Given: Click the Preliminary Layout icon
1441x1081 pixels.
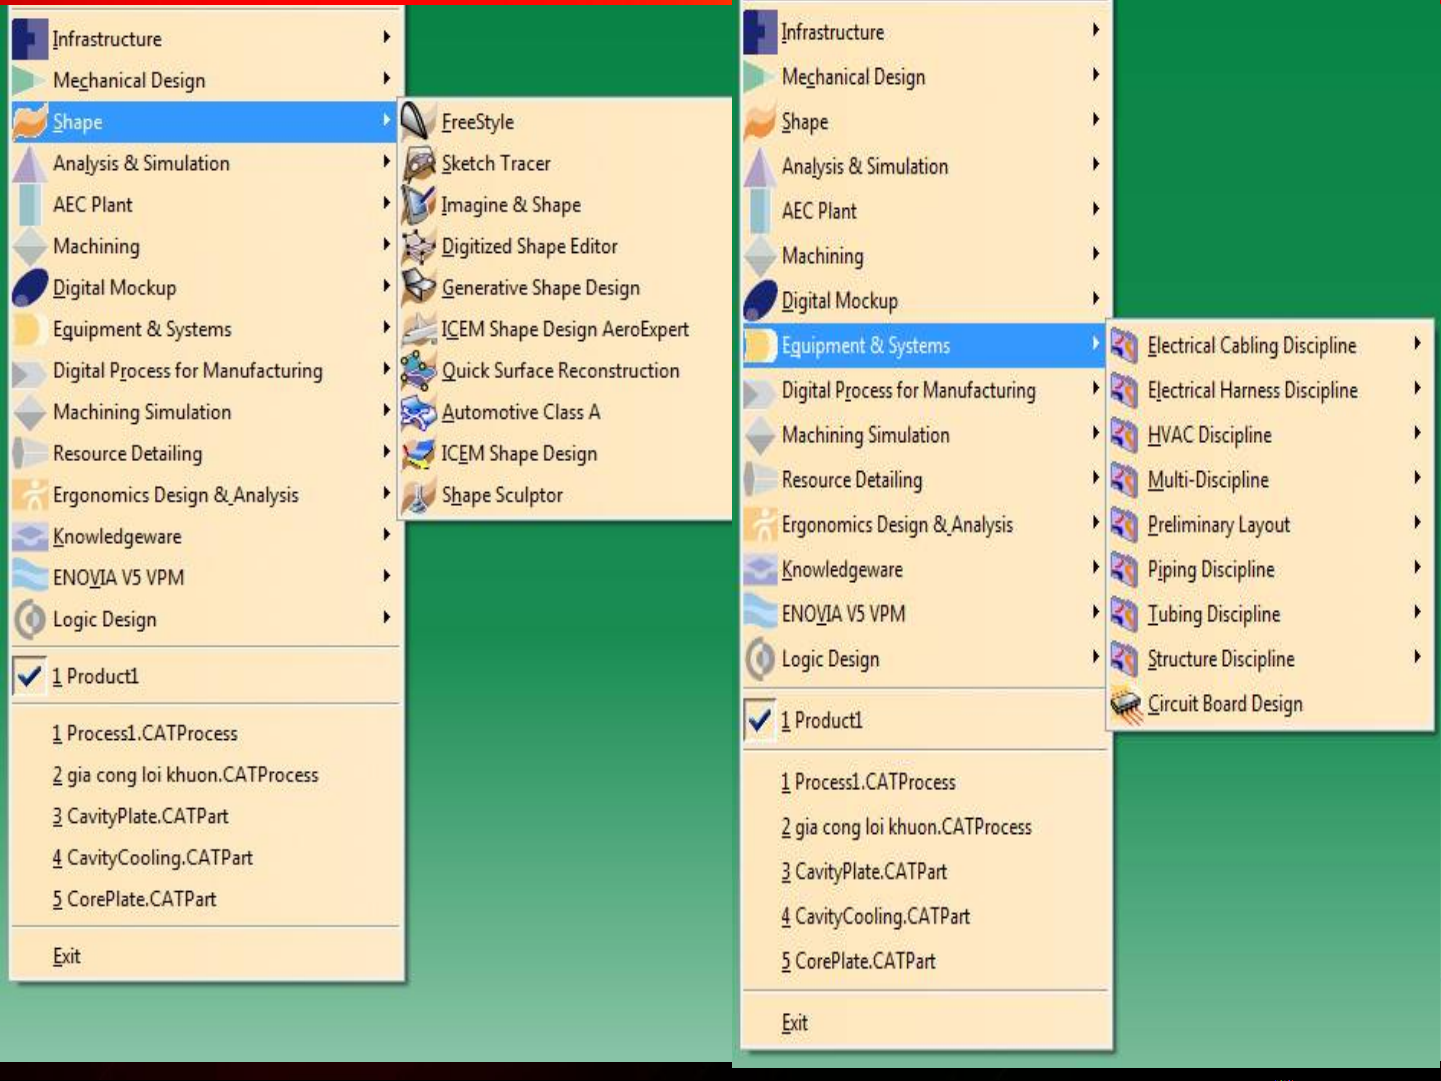Looking at the screenshot, I should coord(1125,525).
